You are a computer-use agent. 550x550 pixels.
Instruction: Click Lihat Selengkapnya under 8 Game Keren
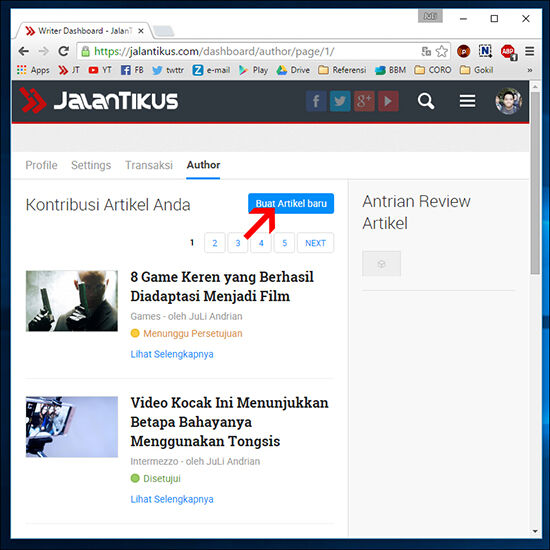click(172, 354)
